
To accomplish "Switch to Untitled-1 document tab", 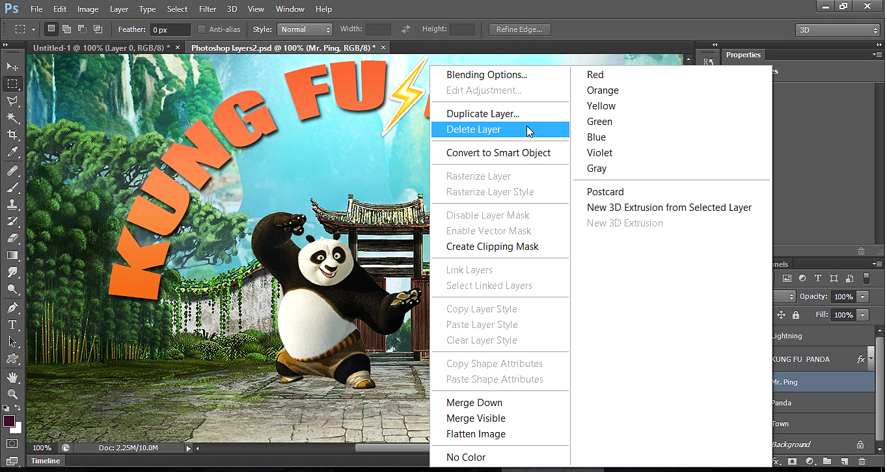I will click(x=106, y=48).
